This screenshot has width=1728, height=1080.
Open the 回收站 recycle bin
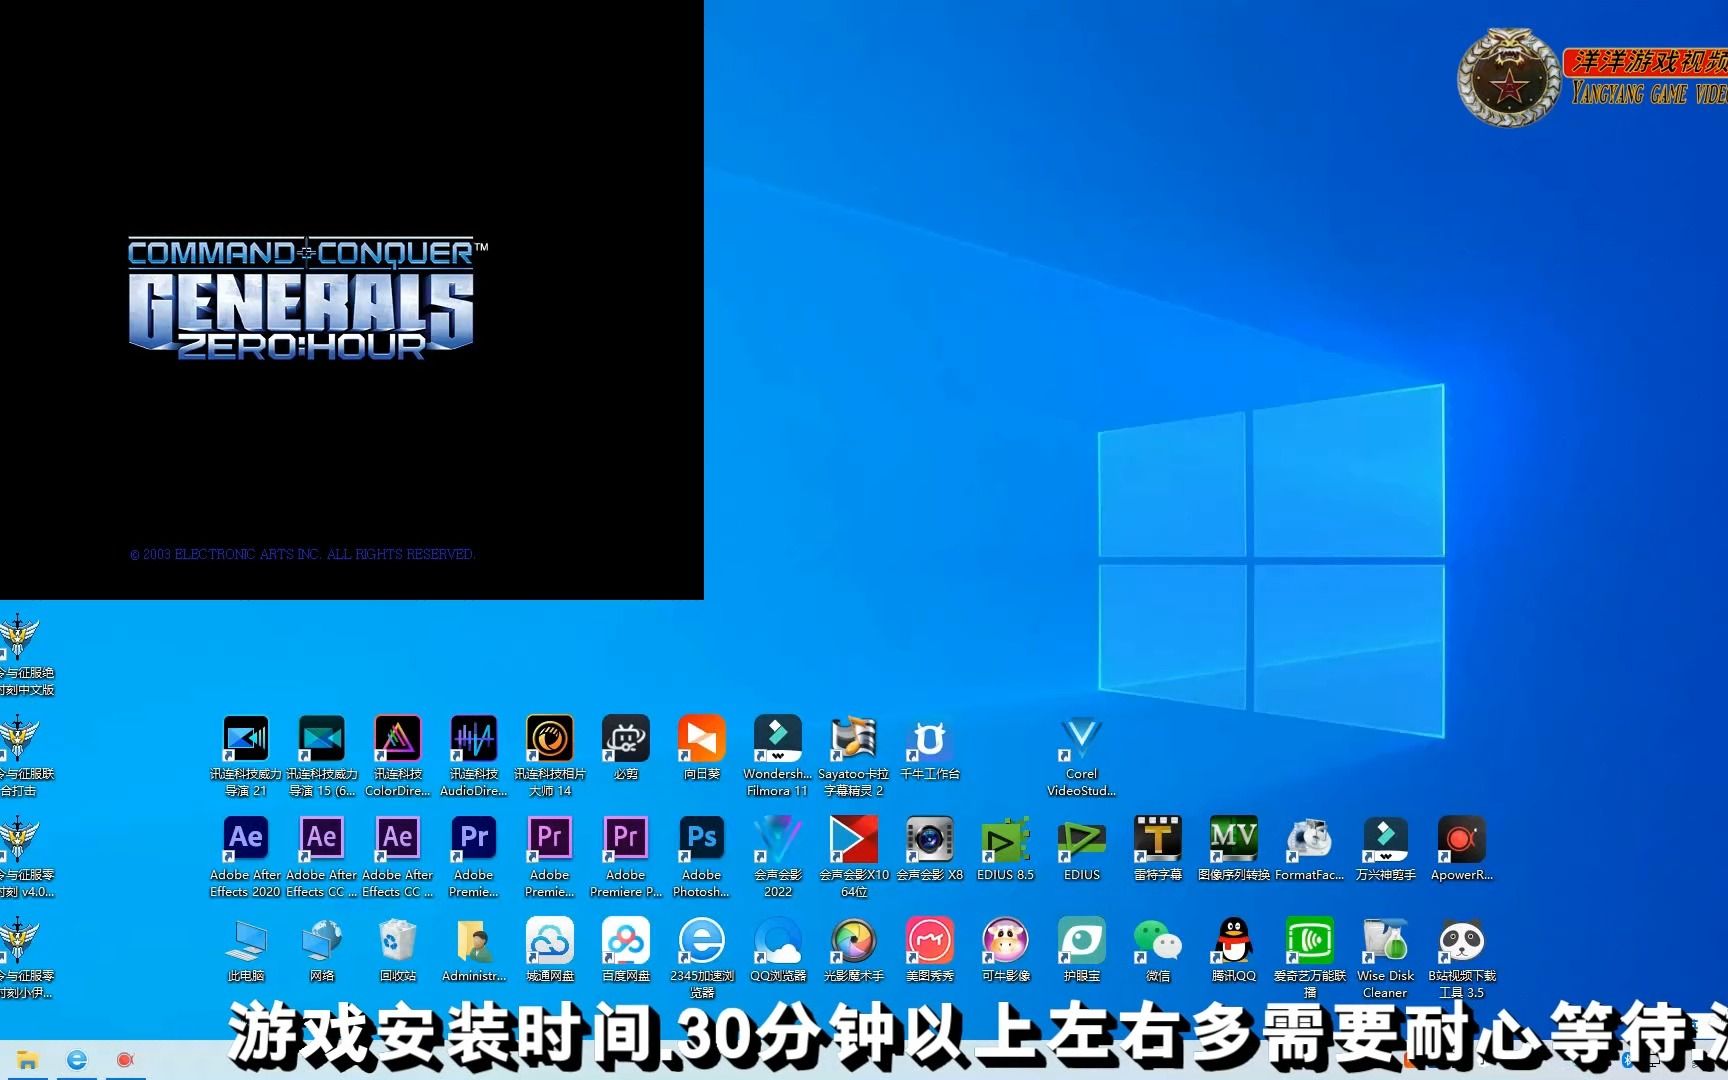(x=398, y=950)
